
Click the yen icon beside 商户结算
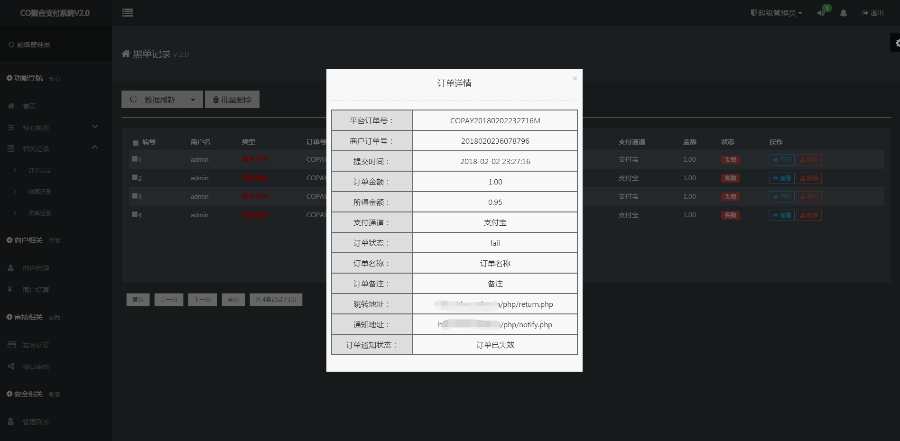(11, 289)
